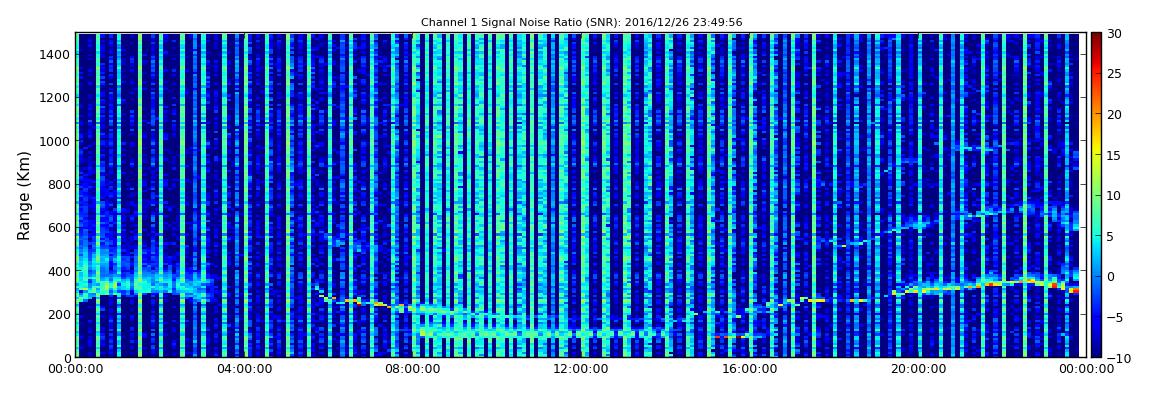Click the 400 range axis tick label

coord(59,271)
